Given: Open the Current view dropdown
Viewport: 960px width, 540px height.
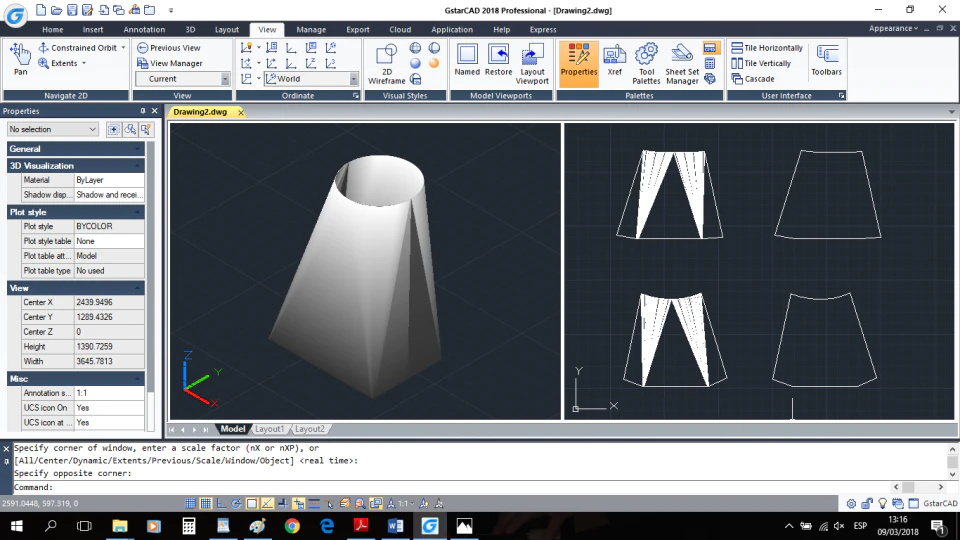Looking at the screenshot, I should pos(182,79).
